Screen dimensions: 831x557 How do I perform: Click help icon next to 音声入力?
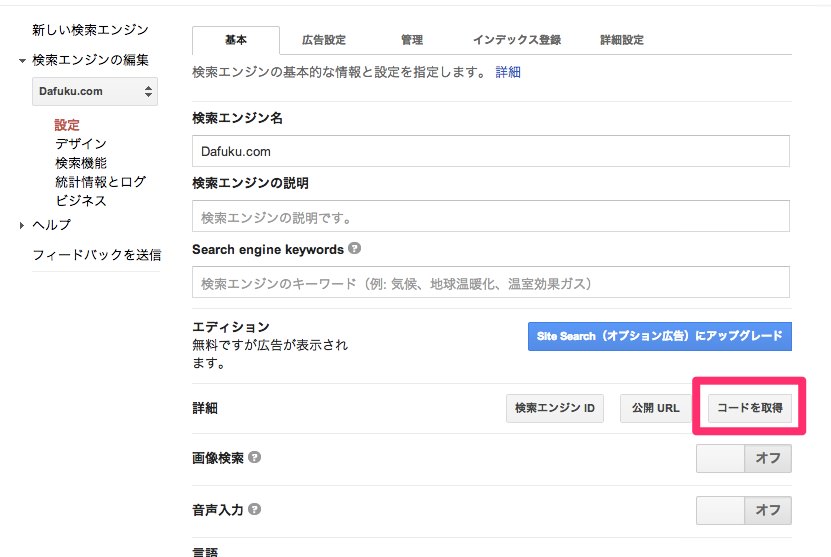[254, 509]
